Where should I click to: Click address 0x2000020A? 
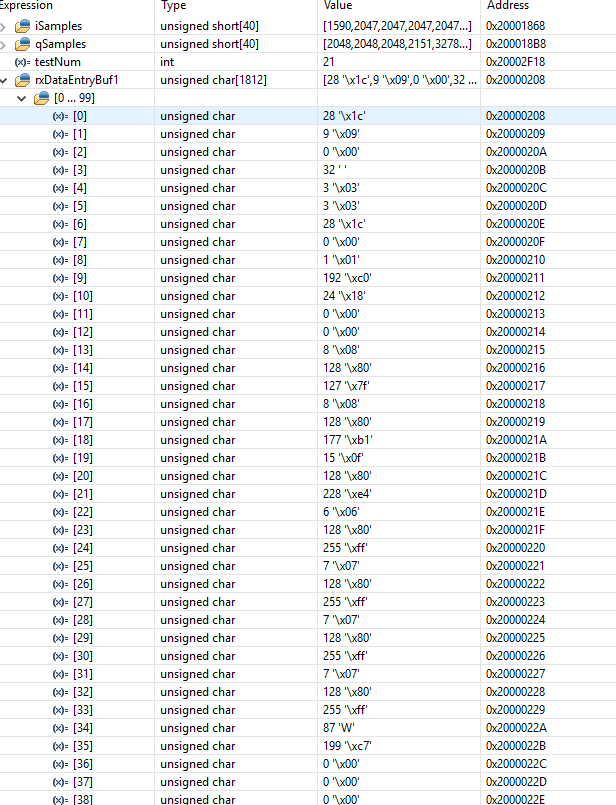point(516,152)
